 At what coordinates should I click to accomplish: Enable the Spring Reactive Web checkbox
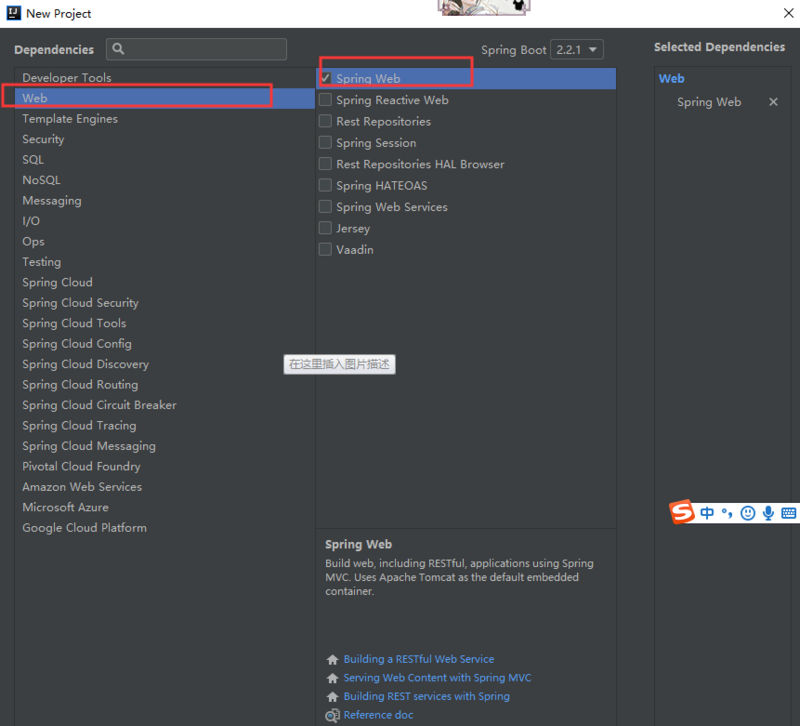(326, 99)
